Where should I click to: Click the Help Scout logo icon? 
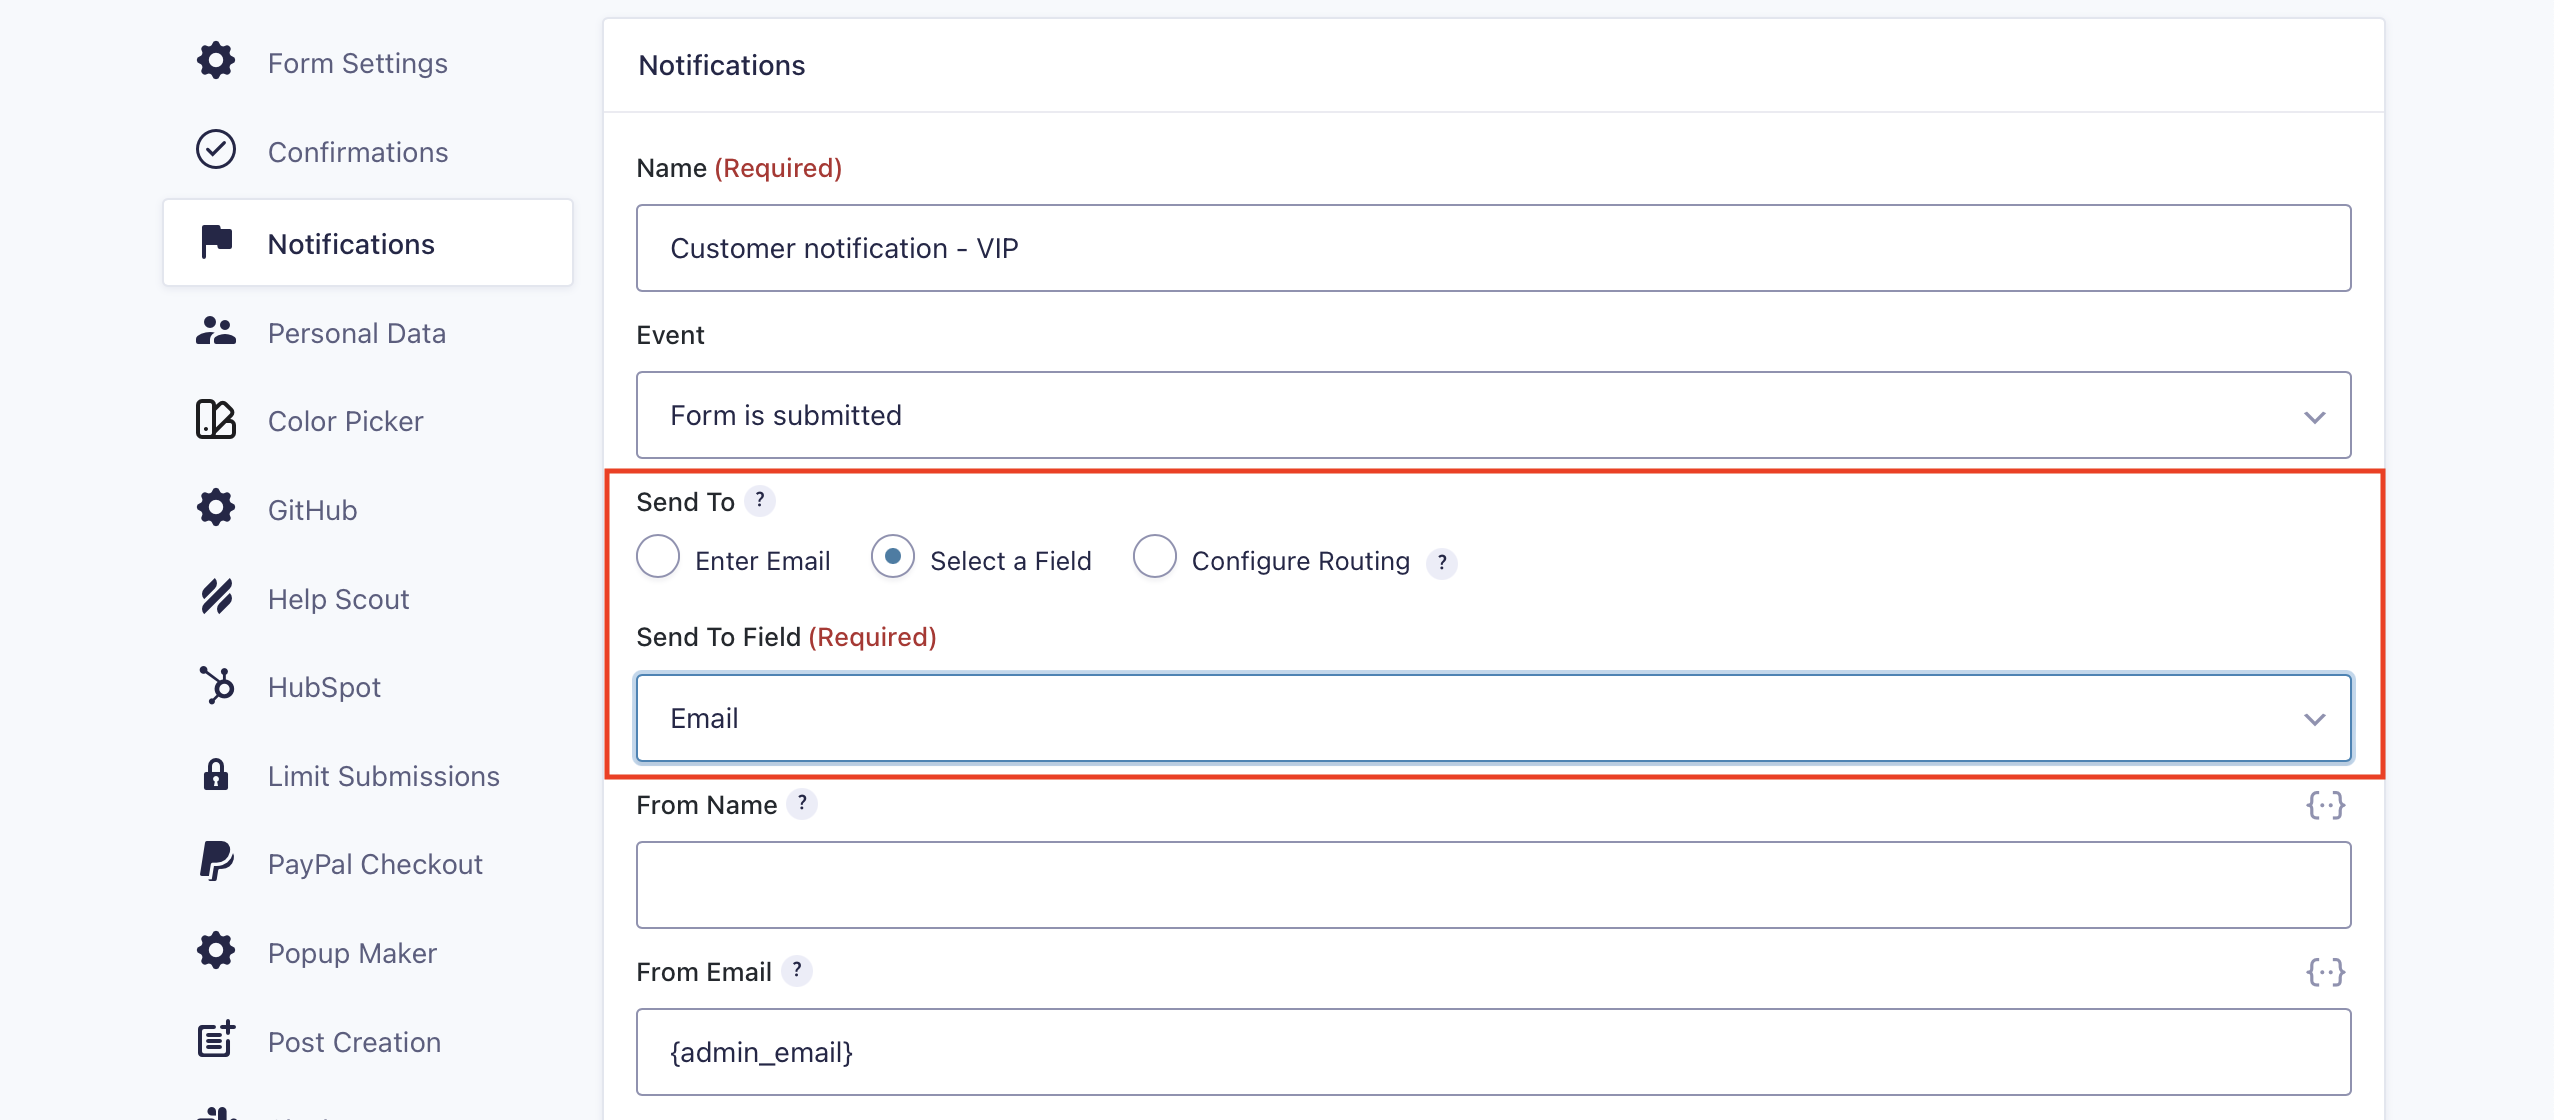216,597
